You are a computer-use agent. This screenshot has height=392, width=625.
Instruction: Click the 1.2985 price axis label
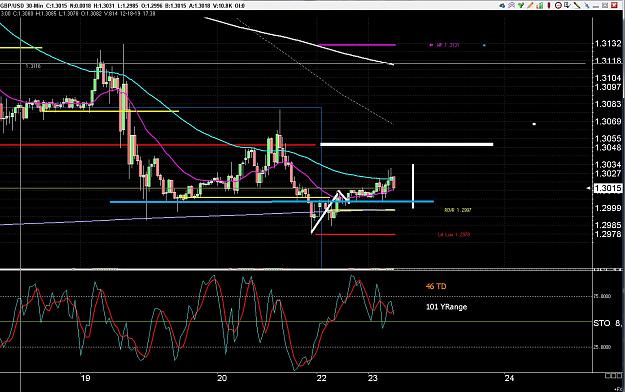[x=607, y=225]
